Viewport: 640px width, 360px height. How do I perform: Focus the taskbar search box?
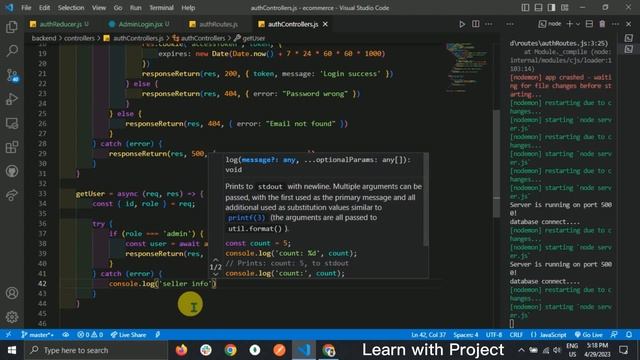(96, 350)
